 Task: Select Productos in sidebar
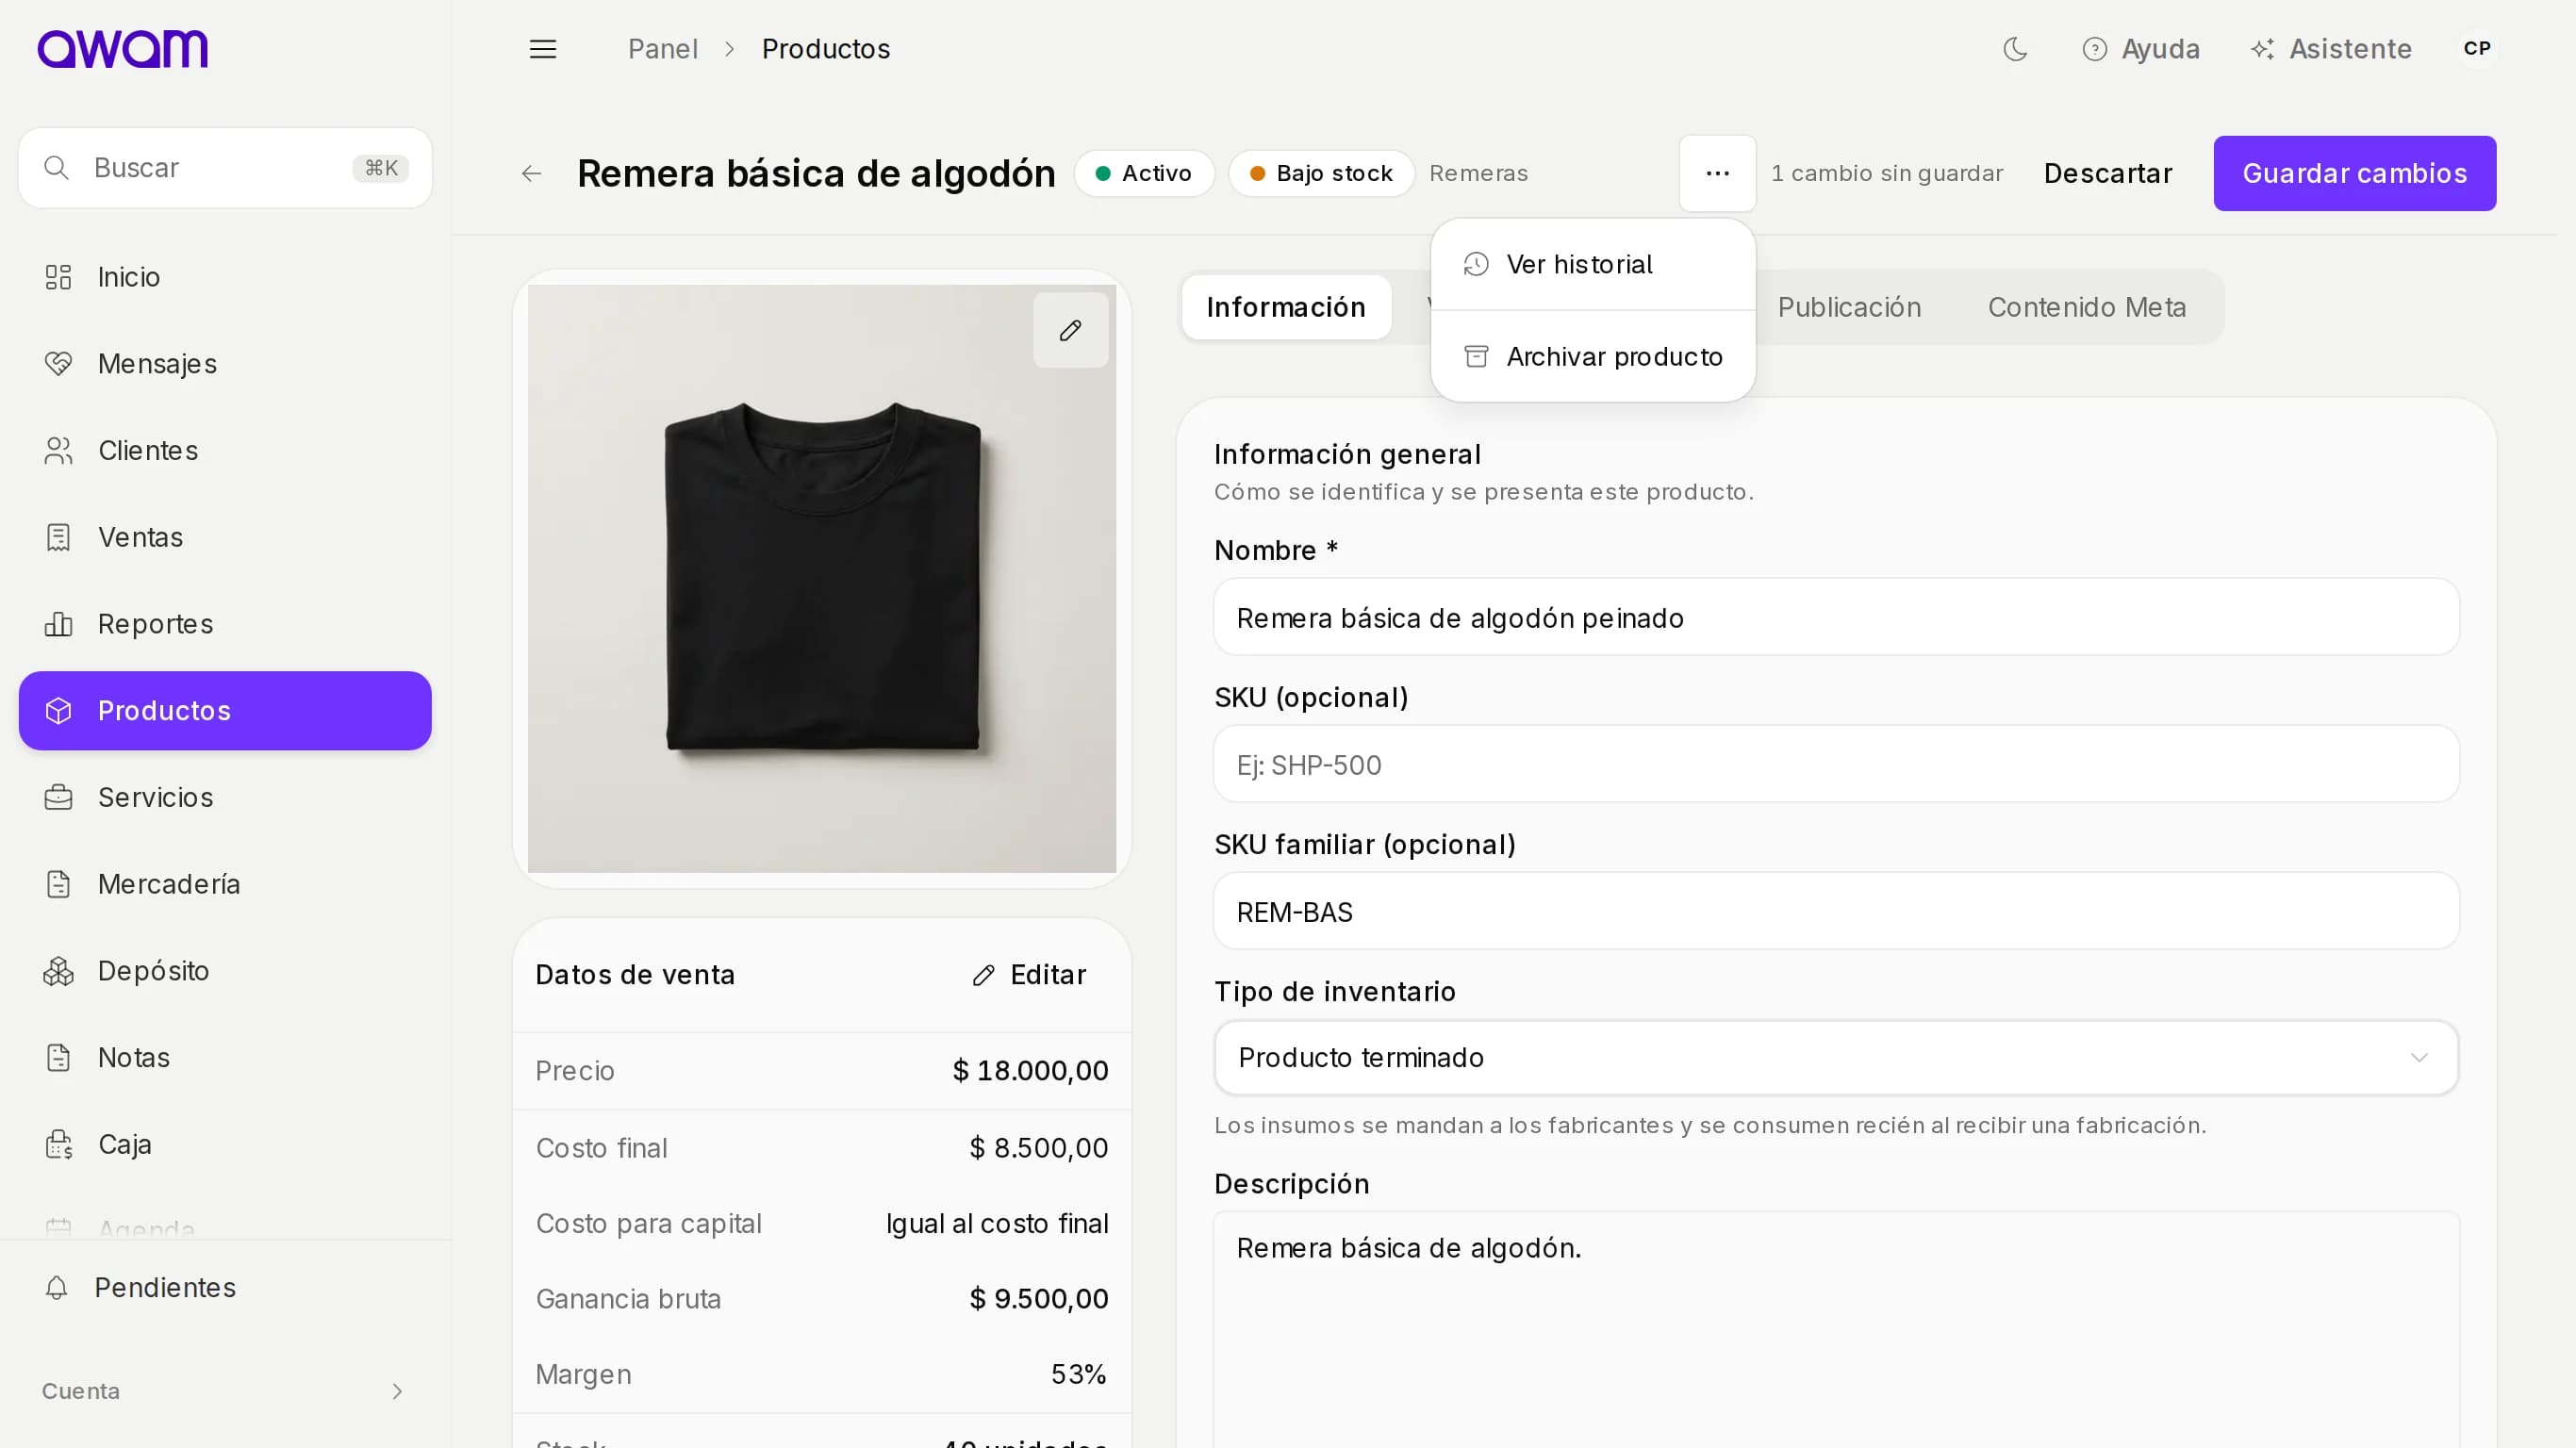pyautogui.click(x=225, y=711)
